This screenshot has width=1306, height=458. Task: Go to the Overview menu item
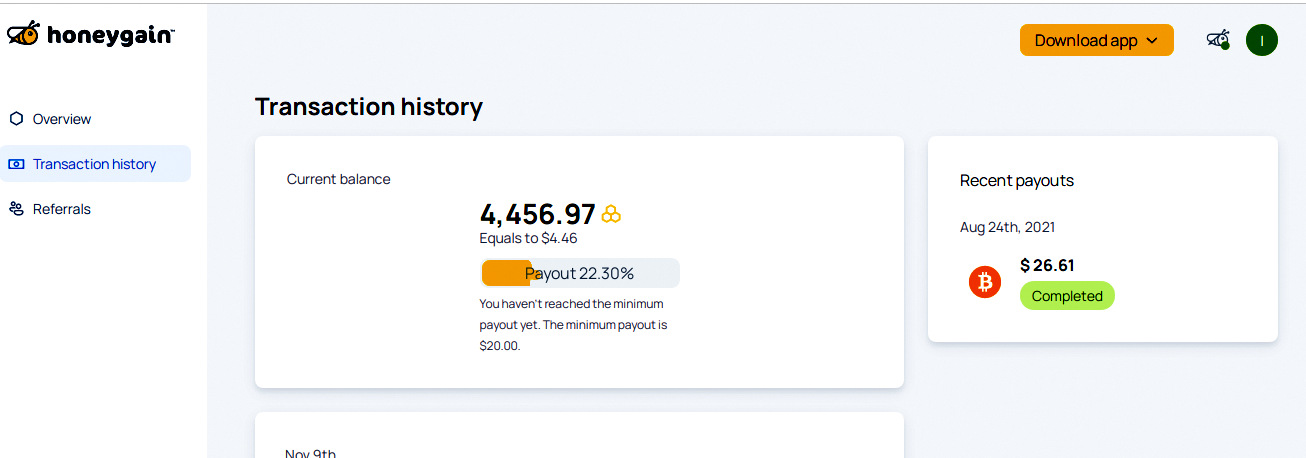62,119
